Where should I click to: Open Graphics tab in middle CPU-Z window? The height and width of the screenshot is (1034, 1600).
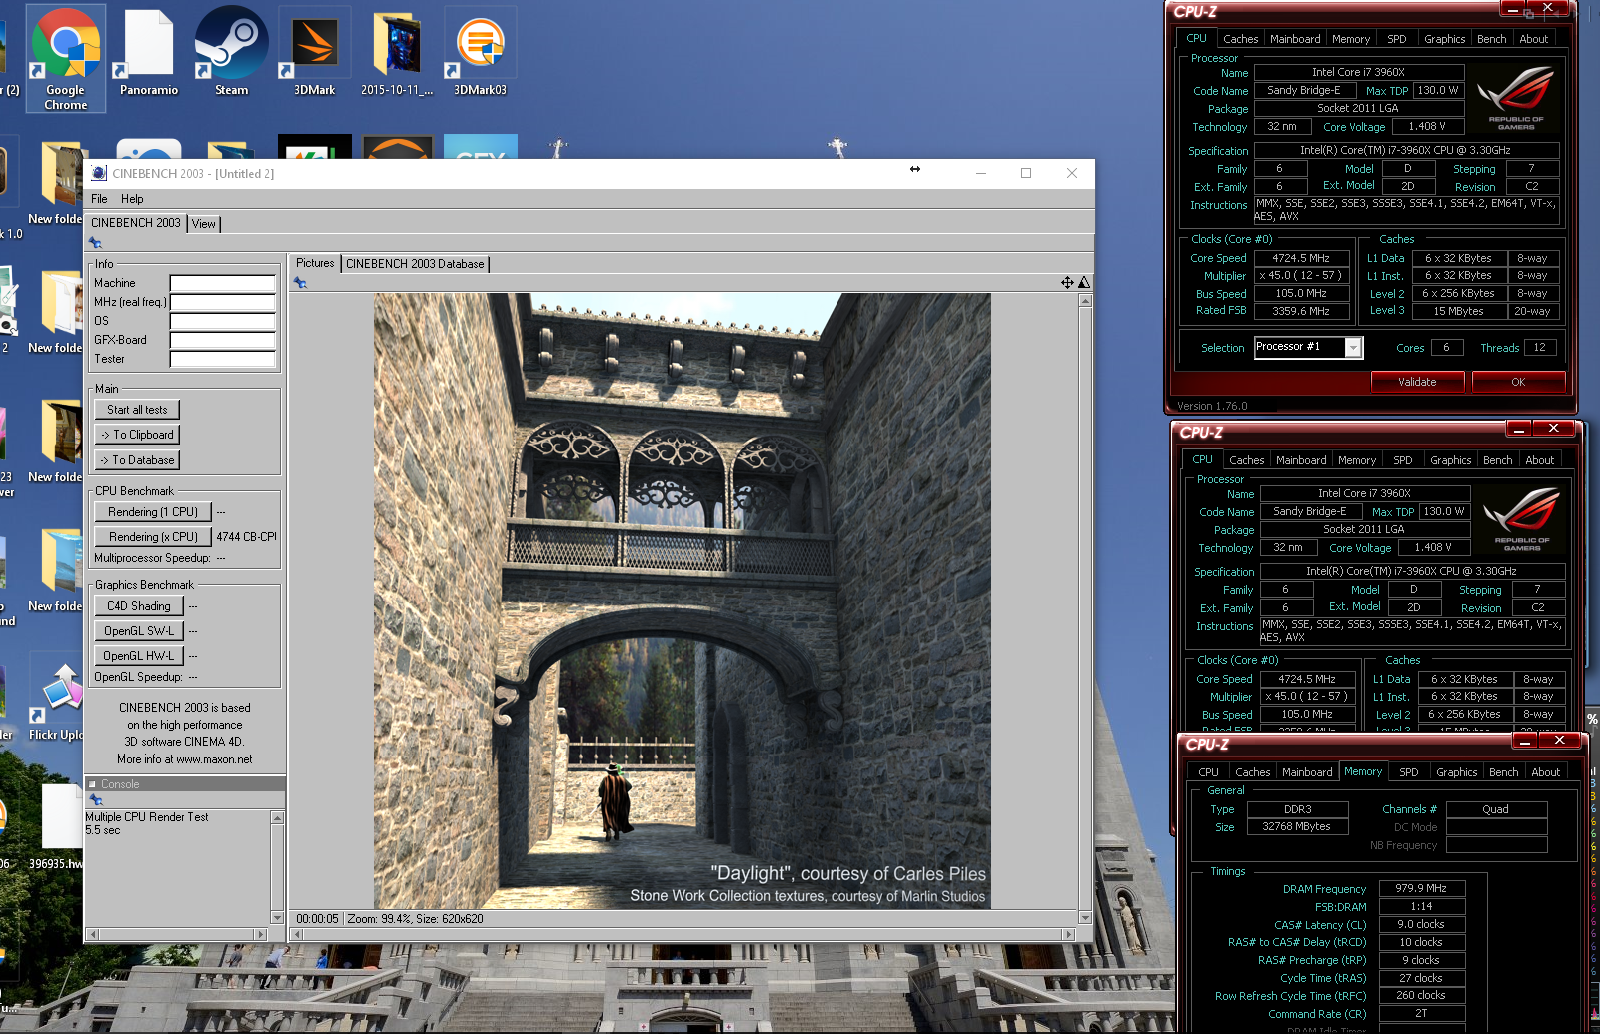pyautogui.click(x=1450, y=460)
